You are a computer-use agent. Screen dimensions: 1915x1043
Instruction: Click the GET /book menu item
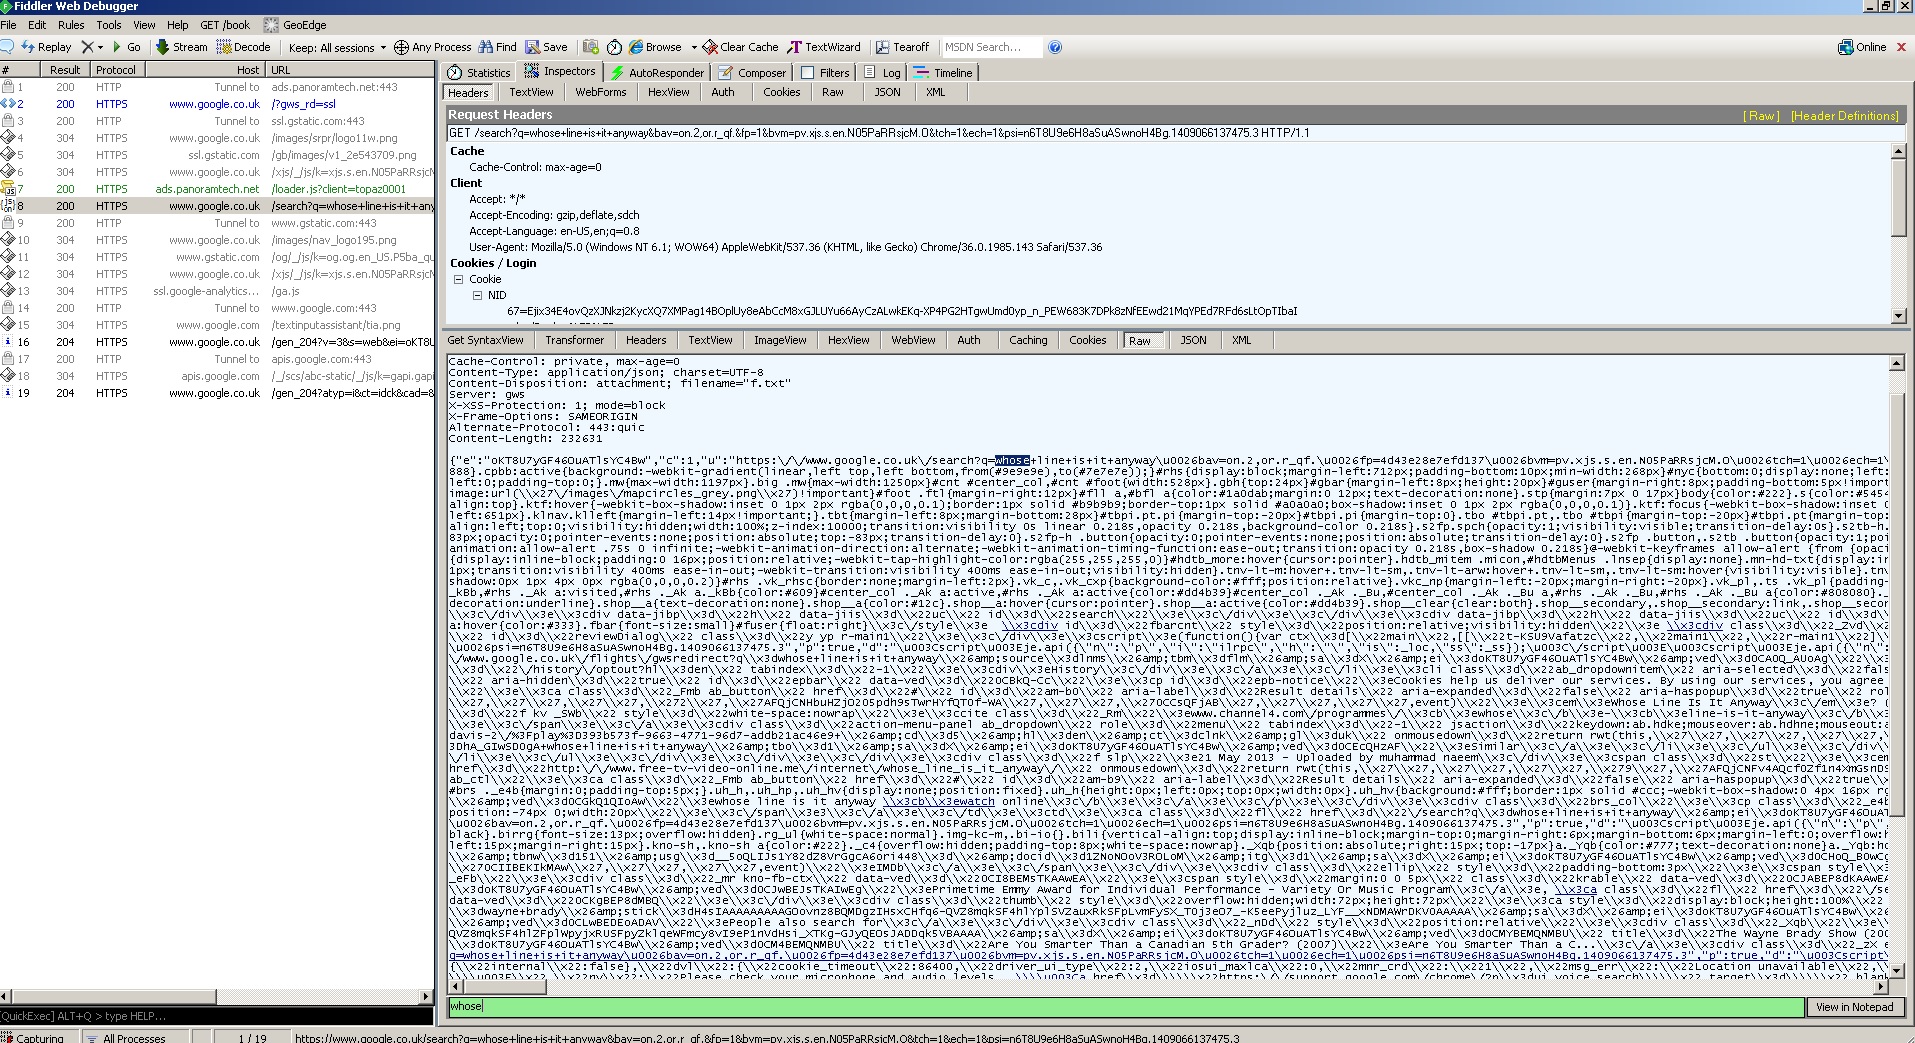coord(225,25)
